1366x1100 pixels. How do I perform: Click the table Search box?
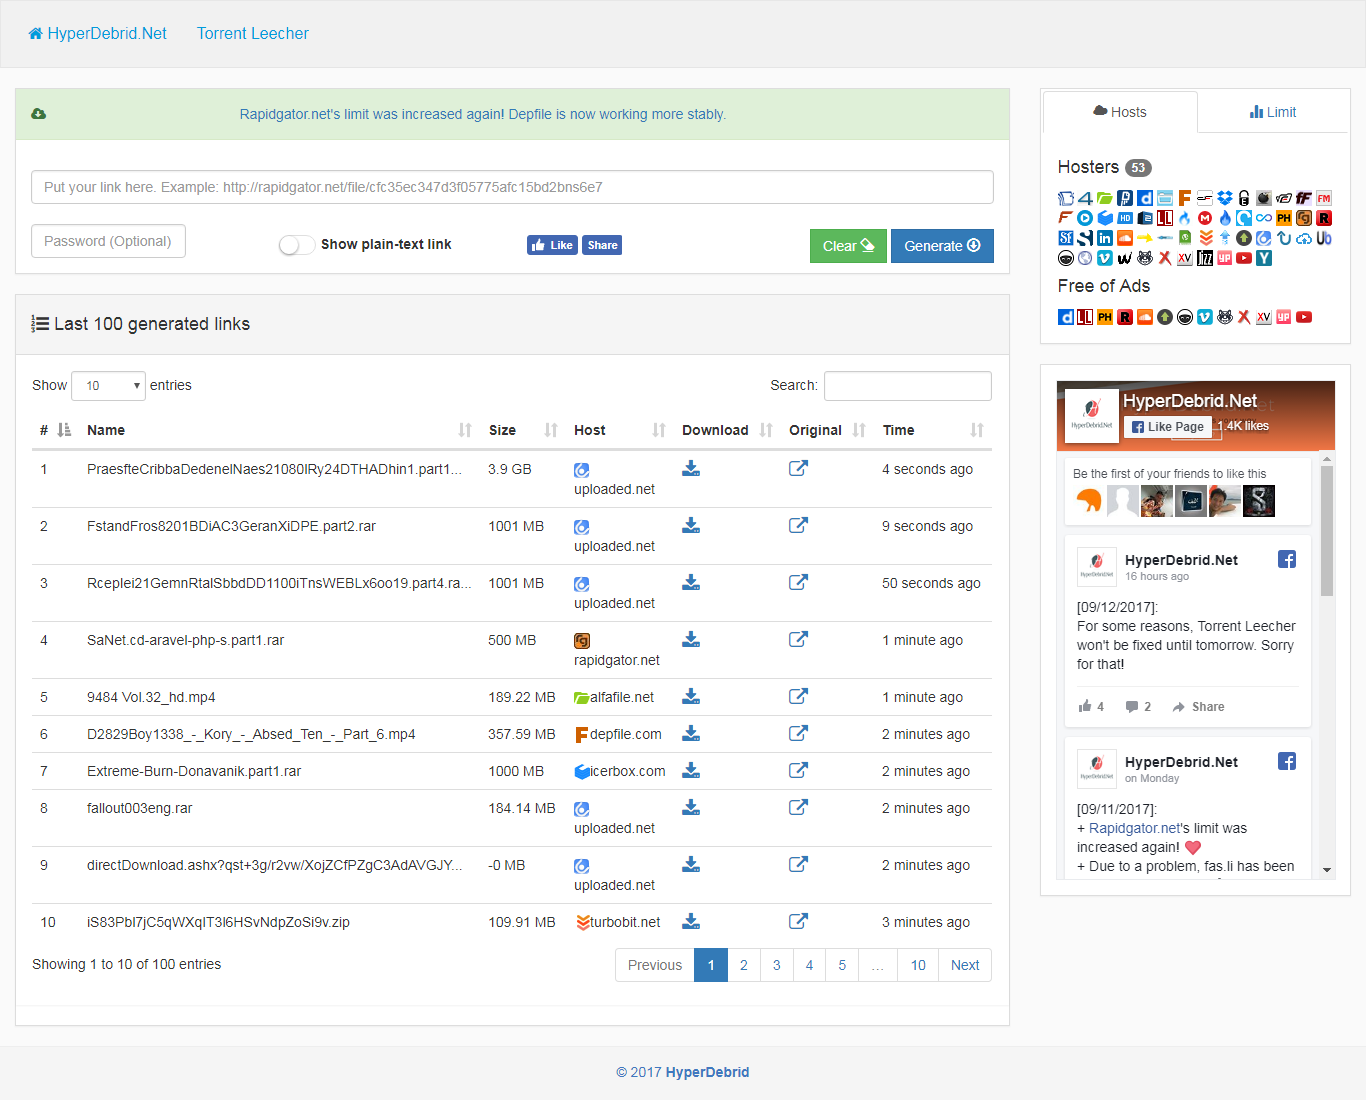tap(908, 385)
